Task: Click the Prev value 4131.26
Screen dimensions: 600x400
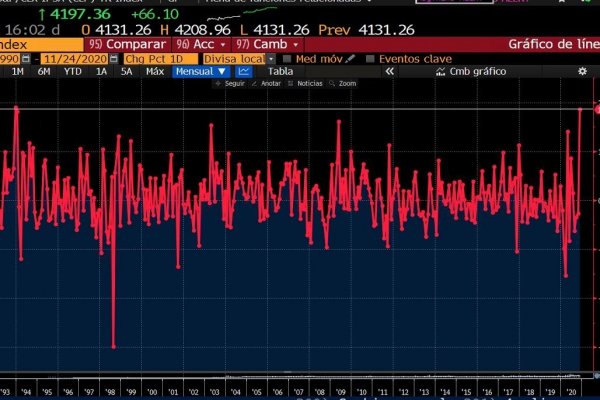Action: [x=386, y=30]
